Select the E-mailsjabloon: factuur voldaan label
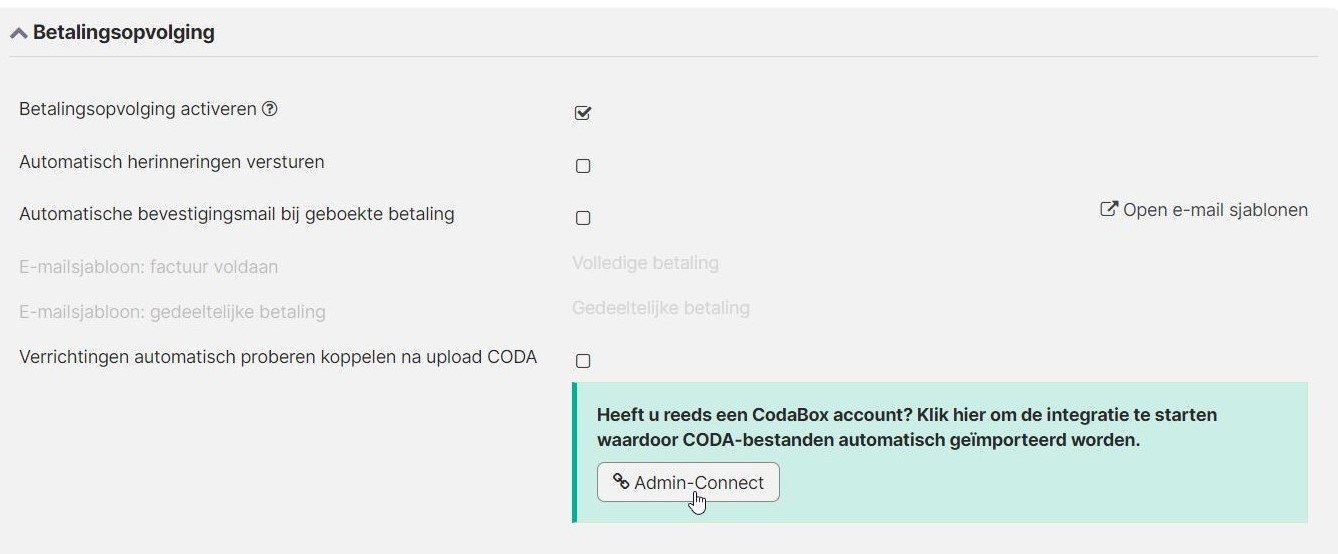 click(x=148, y=267)
